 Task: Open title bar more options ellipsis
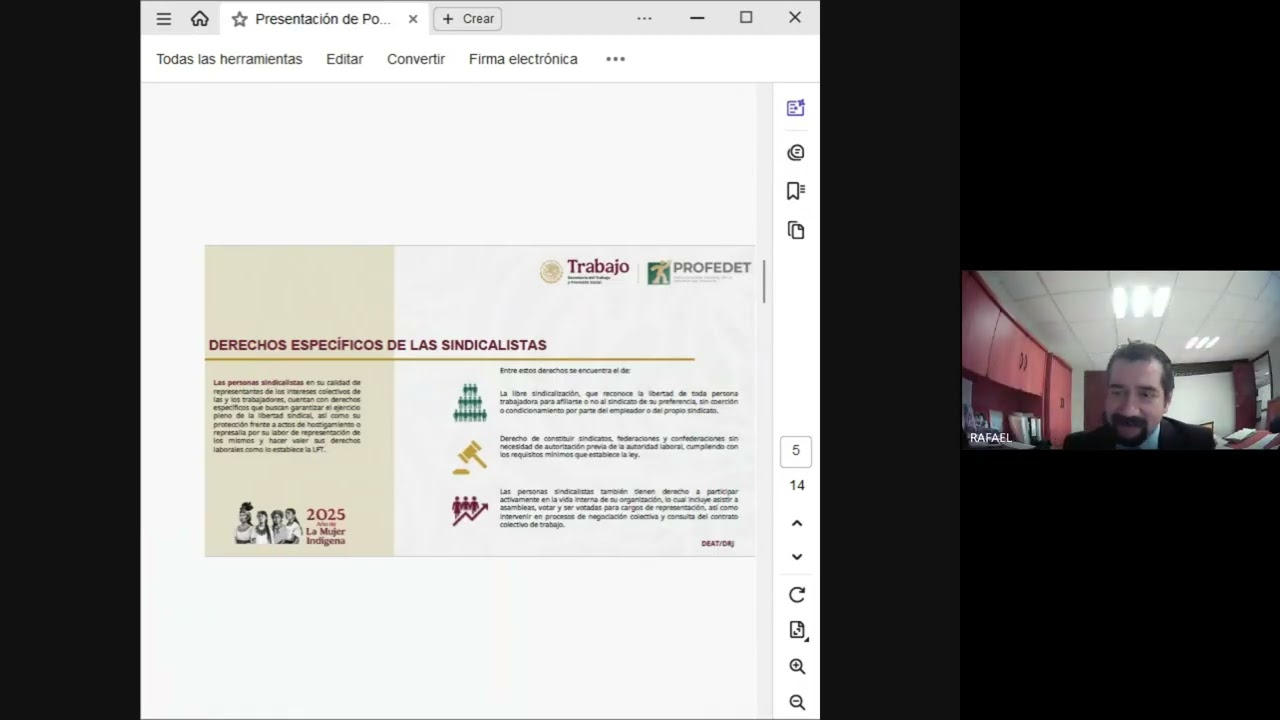pyautogui.click(x=644, y=18)
